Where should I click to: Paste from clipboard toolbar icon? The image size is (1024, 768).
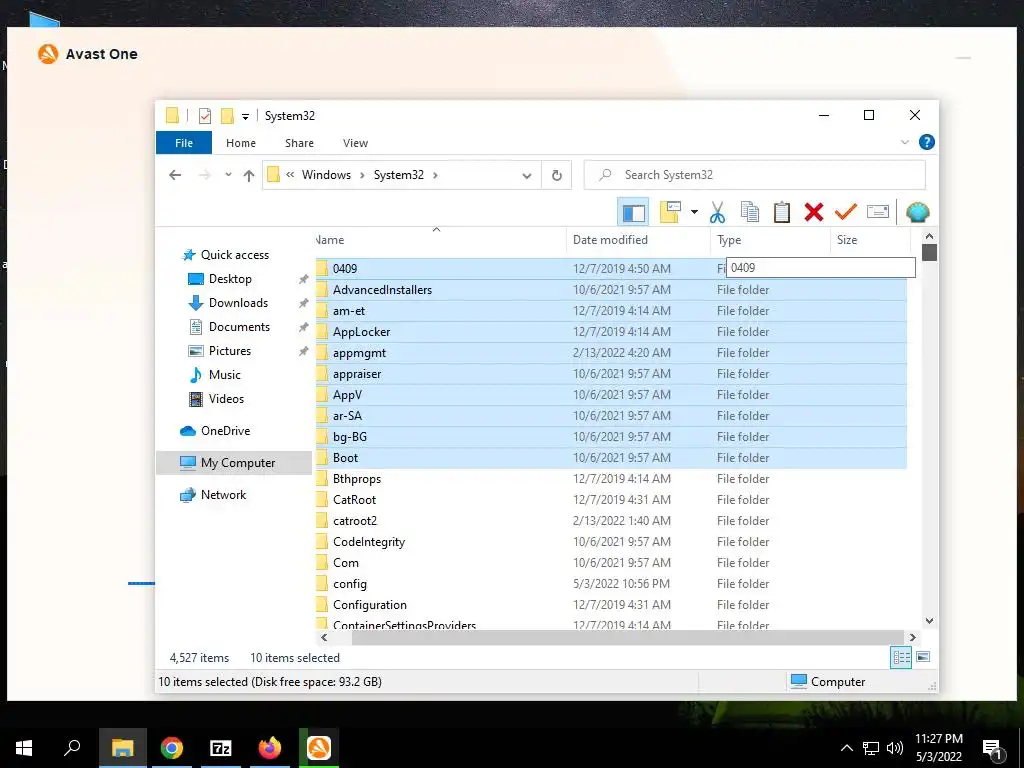(782, 212)
